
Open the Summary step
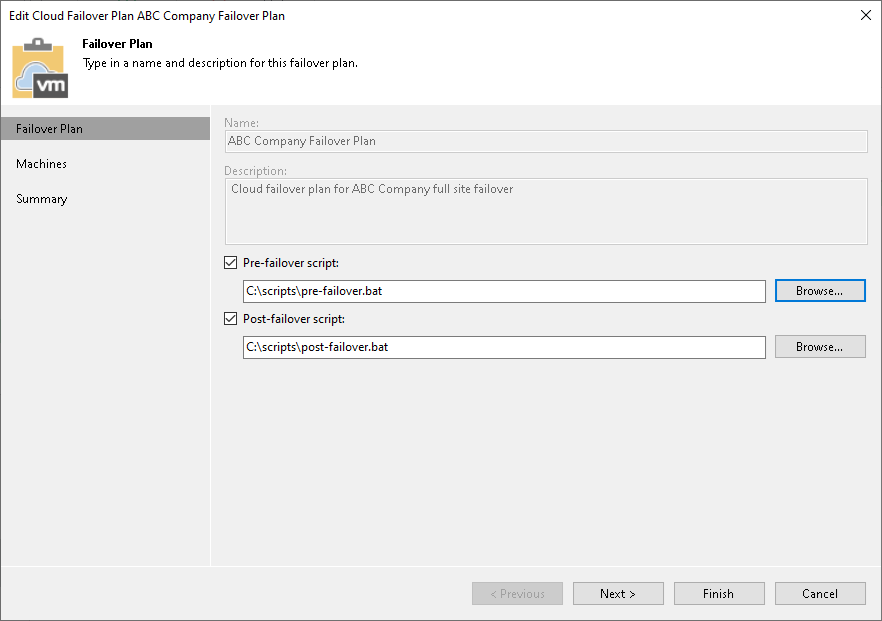[41, 198]
